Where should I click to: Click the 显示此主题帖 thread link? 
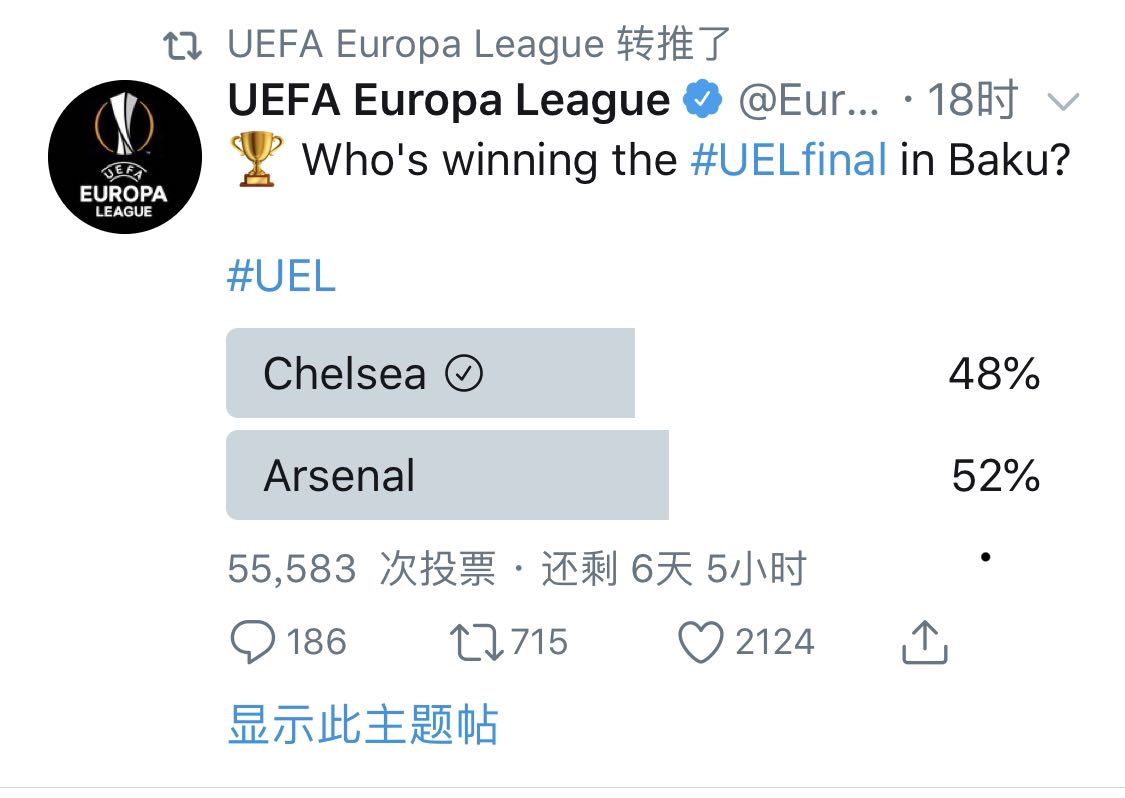(x=362, y=724)
